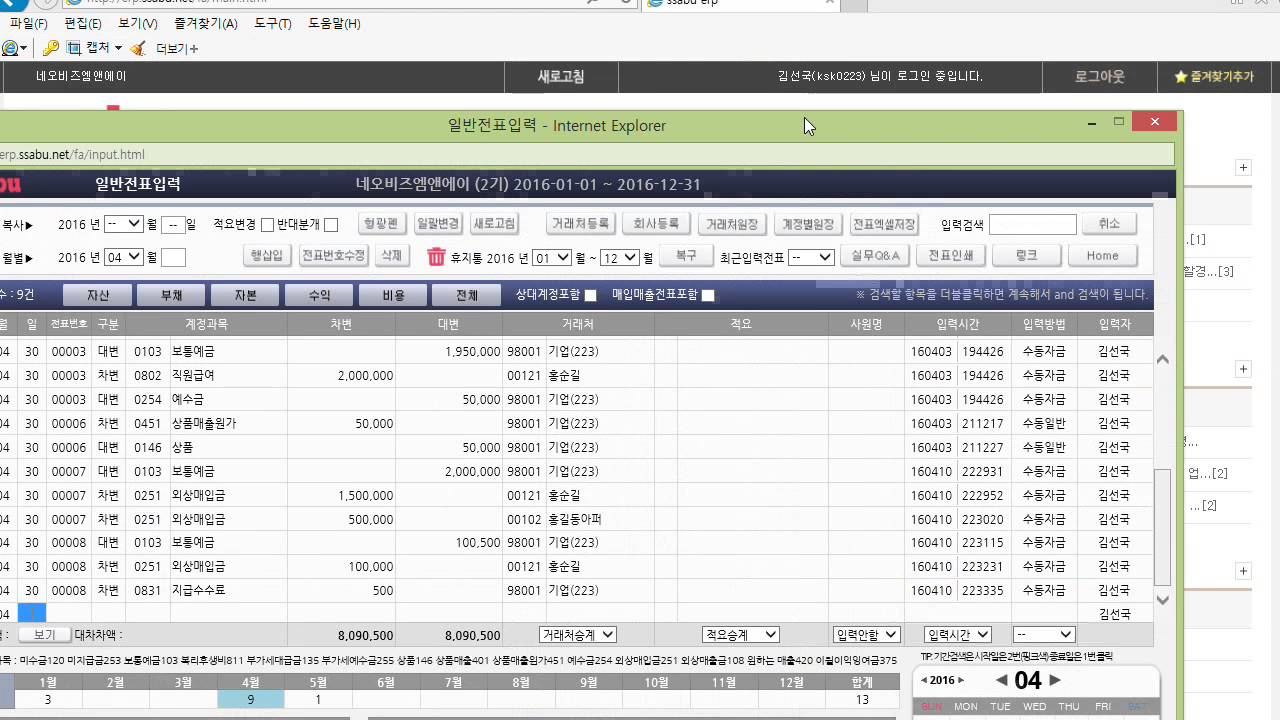Click the table vertical scrollbar thumb

(x=1162, y=527)
